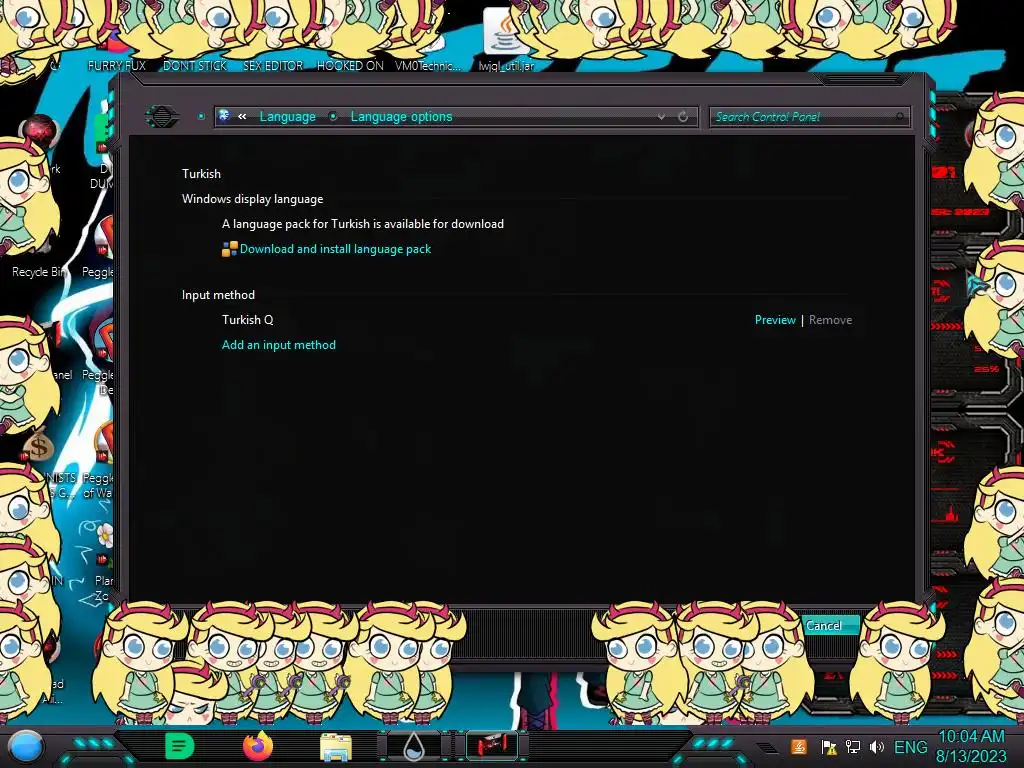Select the Language options breadcrumb
This screenshot has width=1024, height=768.
(x=401, y=116)
